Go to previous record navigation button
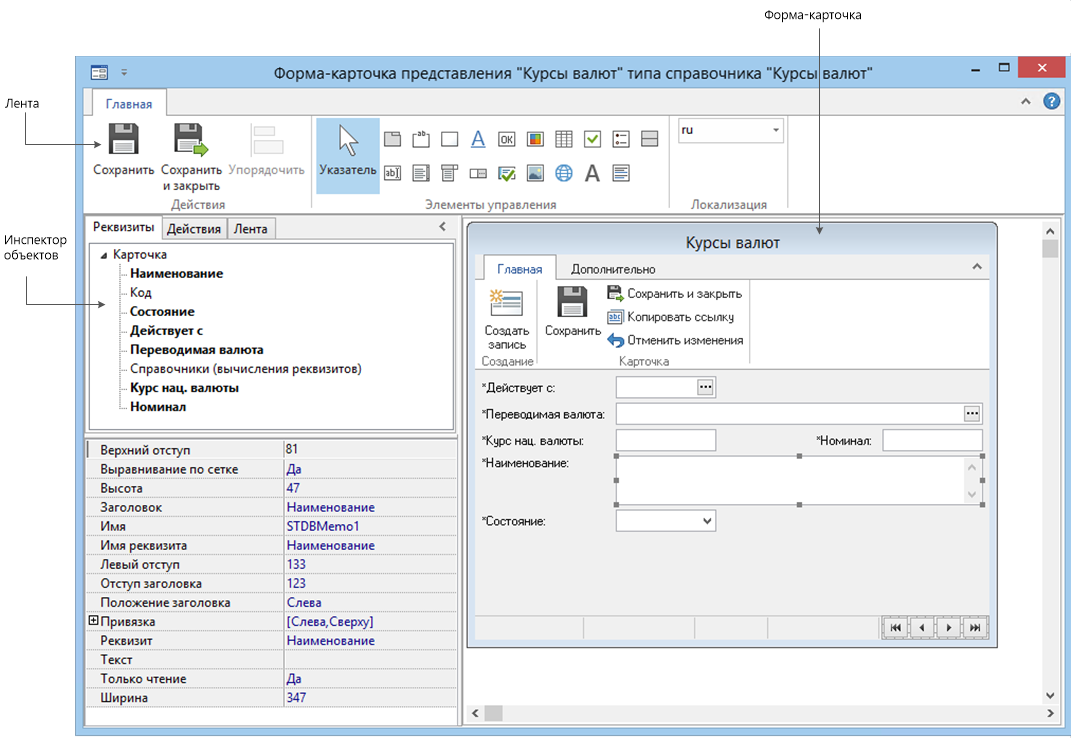 (x=922, y=627)
